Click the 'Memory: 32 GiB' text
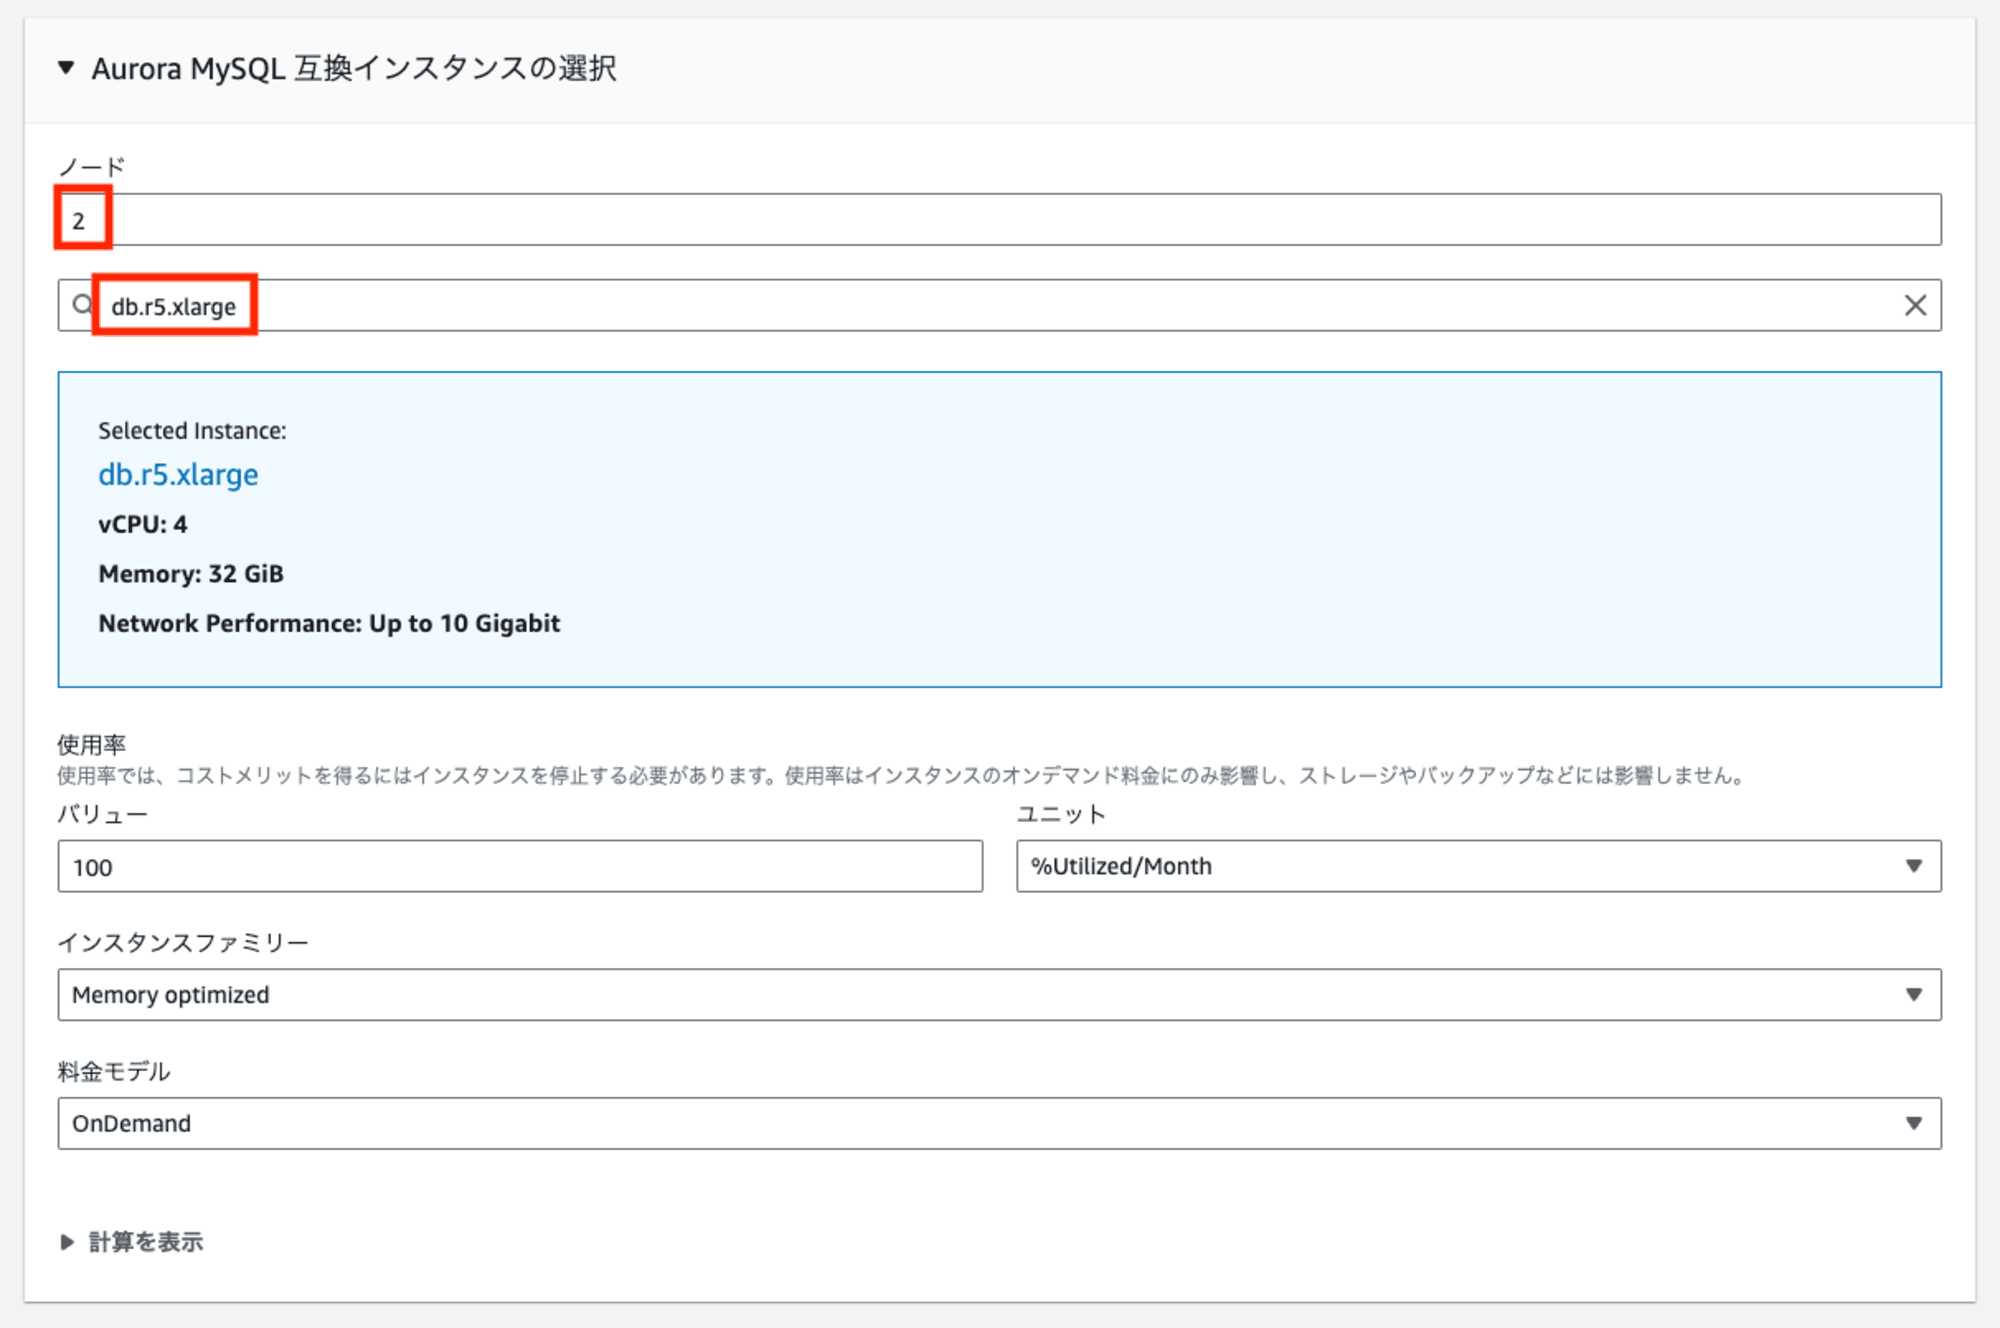2000x1328 pixels. 191,574
